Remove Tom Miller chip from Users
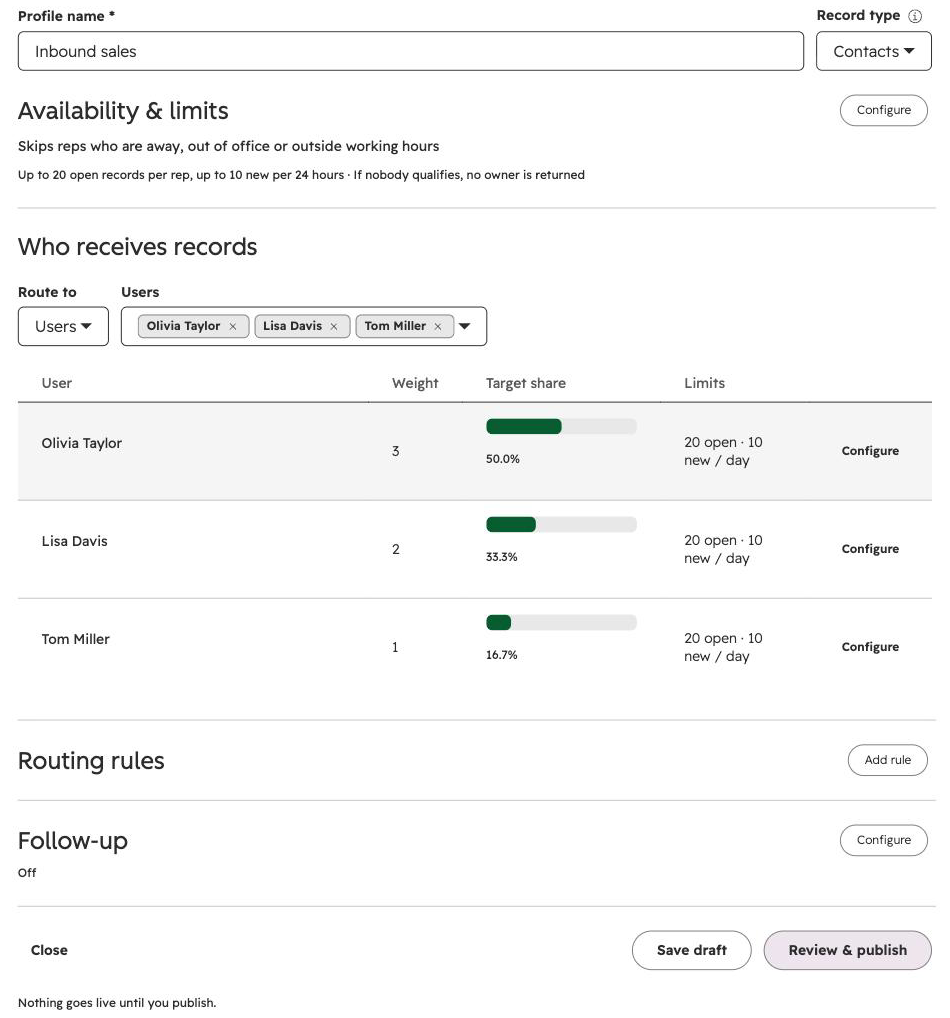 click(x=438, y=327)
